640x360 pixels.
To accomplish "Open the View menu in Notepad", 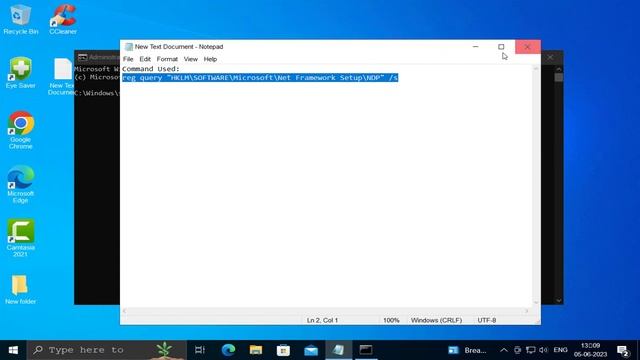I will point(191,59).
